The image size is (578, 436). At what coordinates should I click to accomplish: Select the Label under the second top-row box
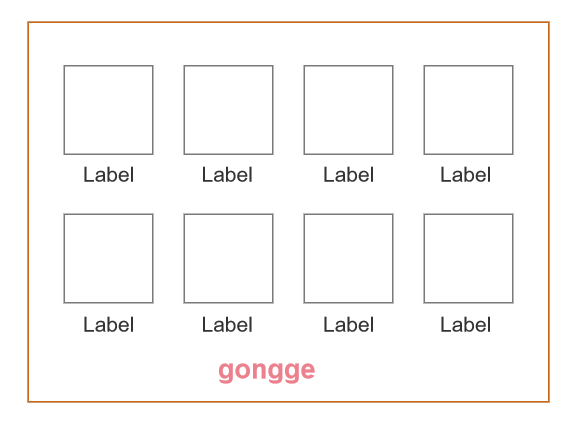coord(227,175)
